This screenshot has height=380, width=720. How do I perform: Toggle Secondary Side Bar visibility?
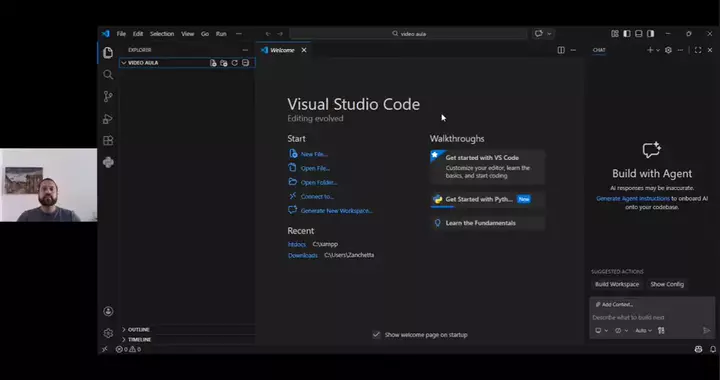[651, 34]
